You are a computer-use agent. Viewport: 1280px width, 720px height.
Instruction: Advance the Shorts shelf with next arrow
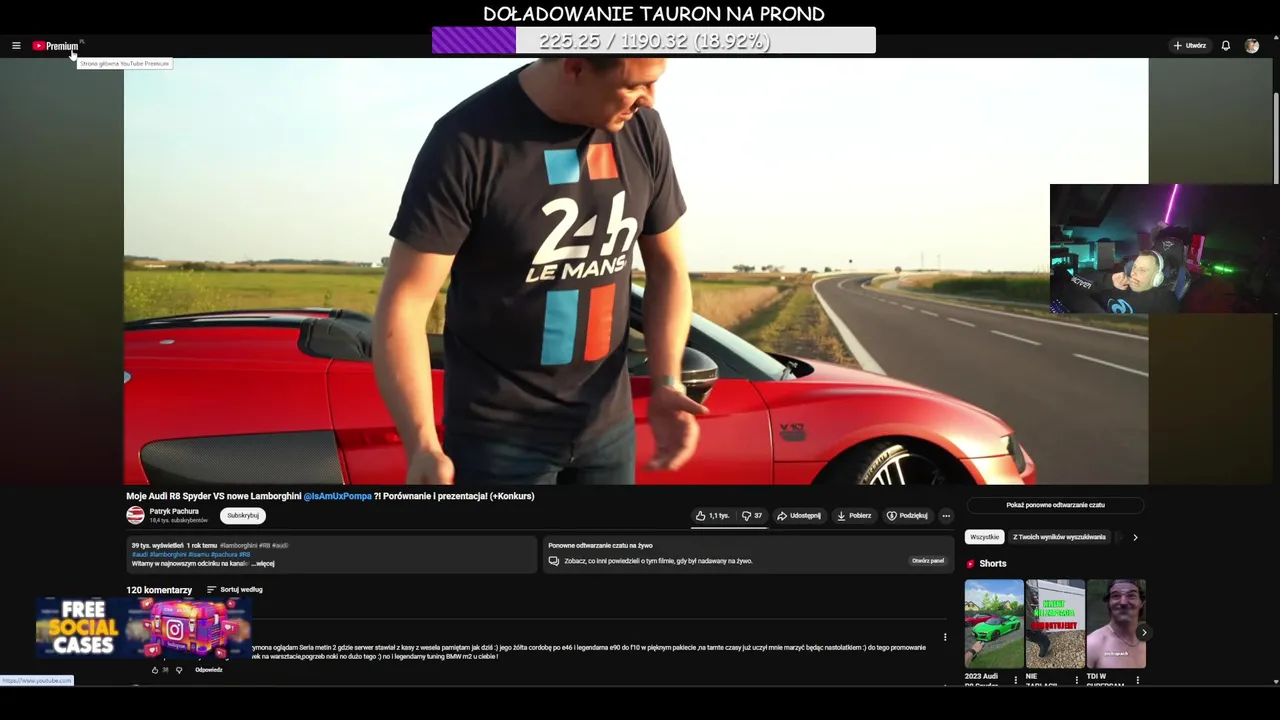pyautogui.click(x=1144, y=632)
